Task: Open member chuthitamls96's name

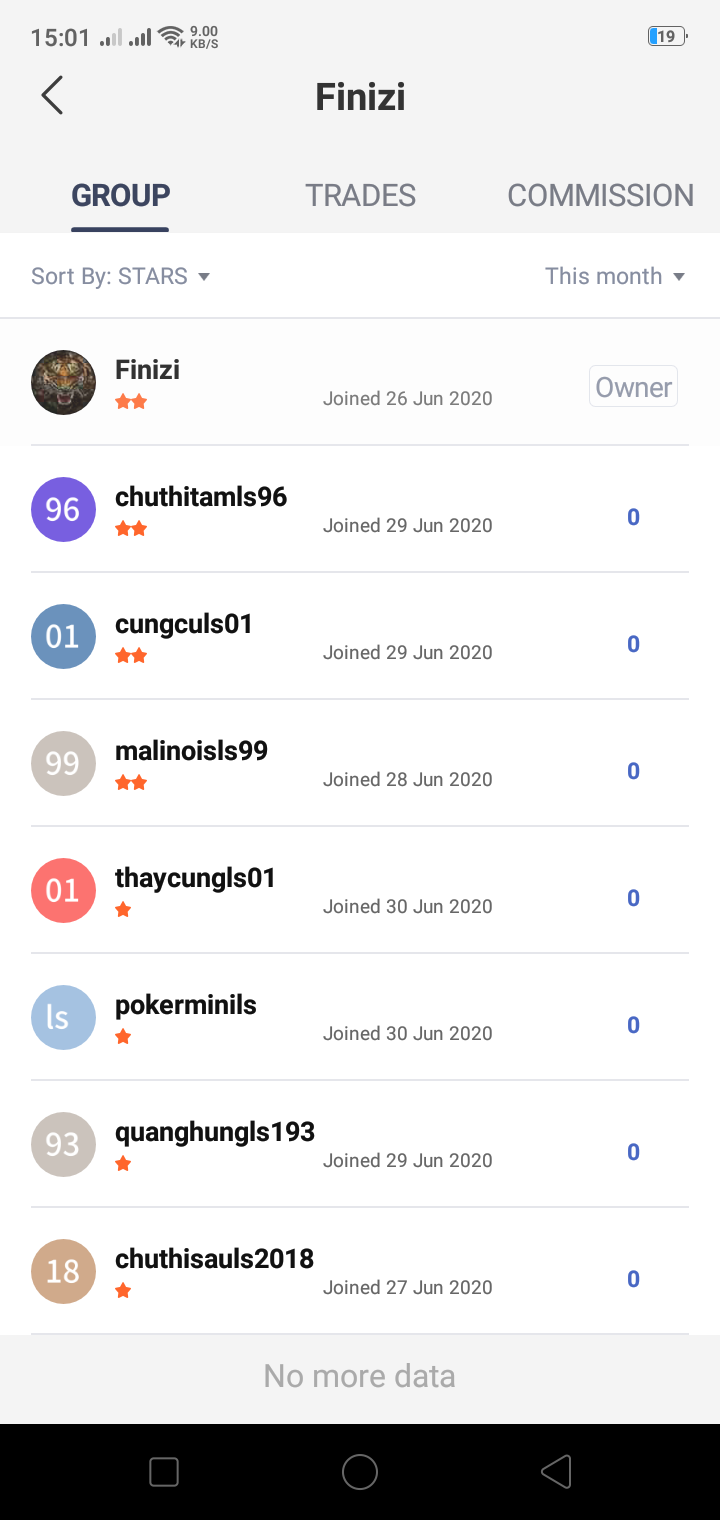Action: (201, 496)
